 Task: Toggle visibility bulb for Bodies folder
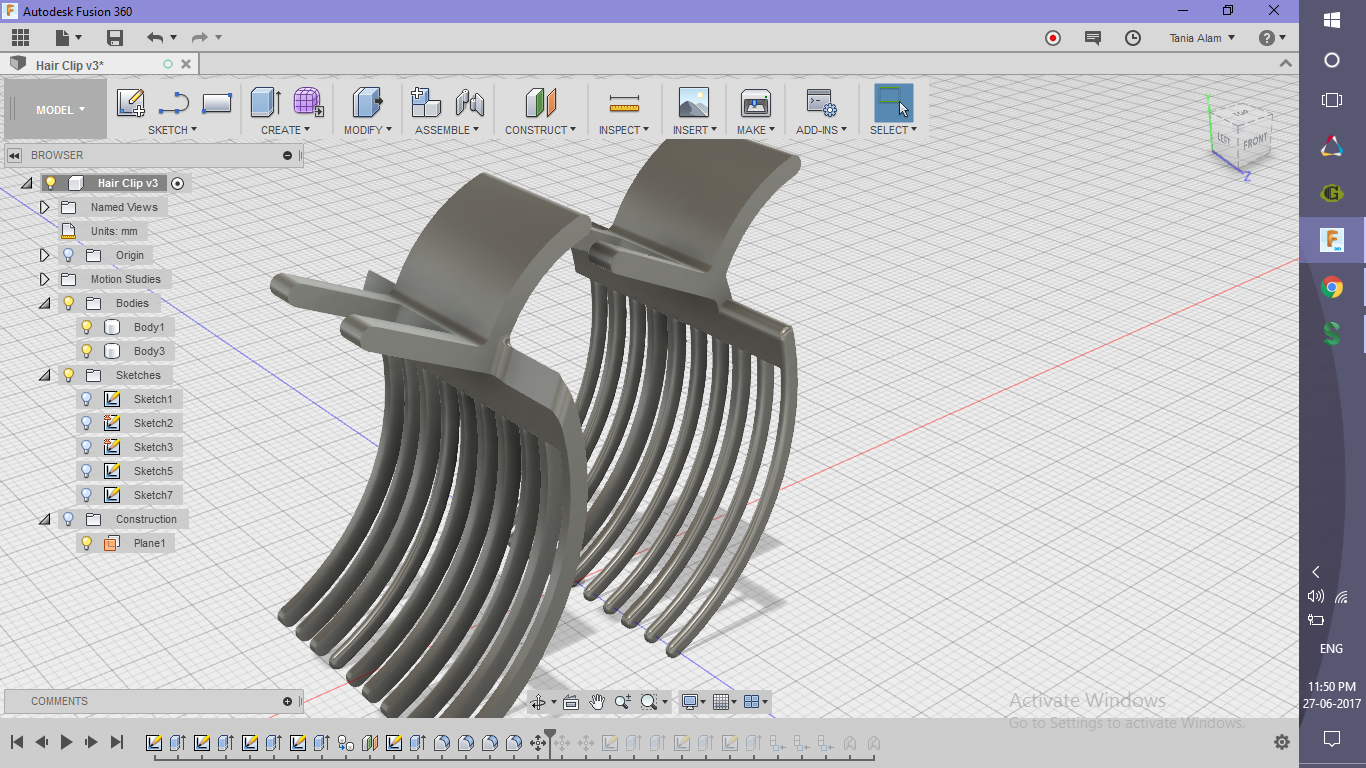tap(68, 303)
